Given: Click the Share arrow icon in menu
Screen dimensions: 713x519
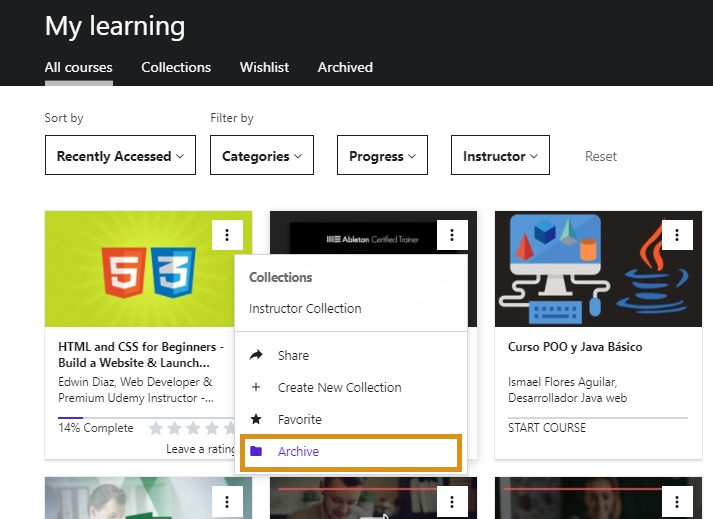Looking at the screenshot, I should click(x=256, y=355).
